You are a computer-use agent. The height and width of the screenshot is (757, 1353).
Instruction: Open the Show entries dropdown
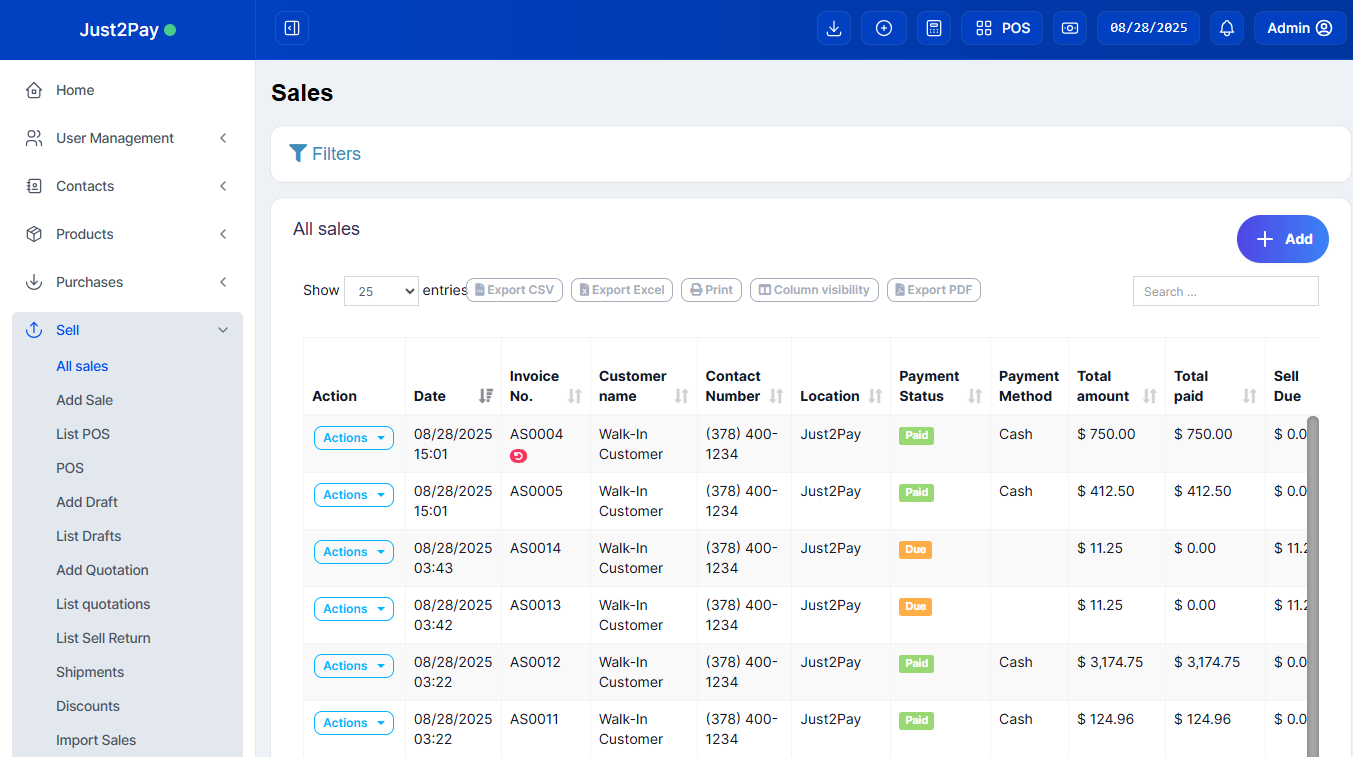tap(380, 290)
